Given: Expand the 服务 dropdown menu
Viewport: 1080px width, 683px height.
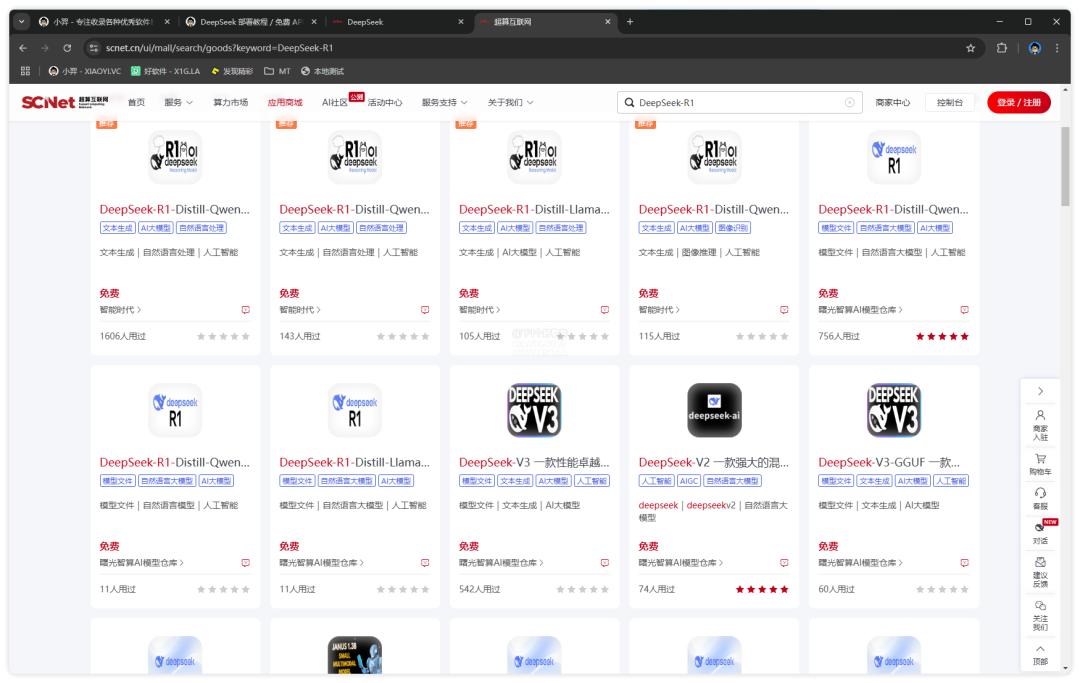Looking at the screenshot, I should tap(179, 103).
